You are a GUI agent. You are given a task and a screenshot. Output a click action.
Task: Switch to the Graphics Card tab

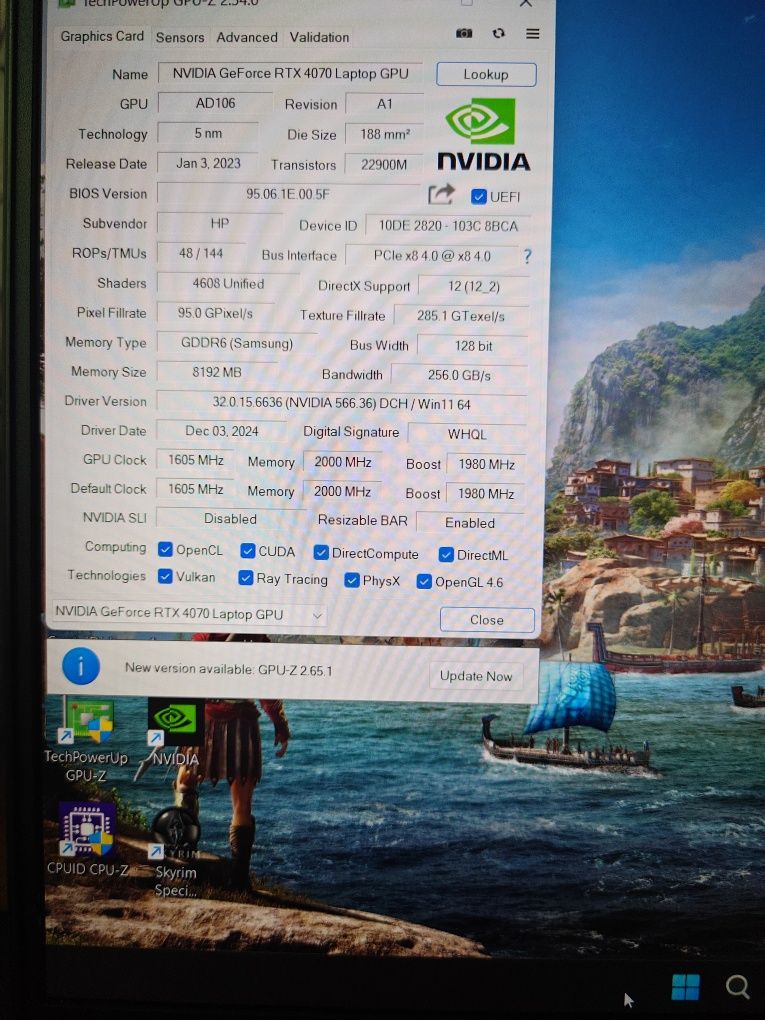click(102, 36)
